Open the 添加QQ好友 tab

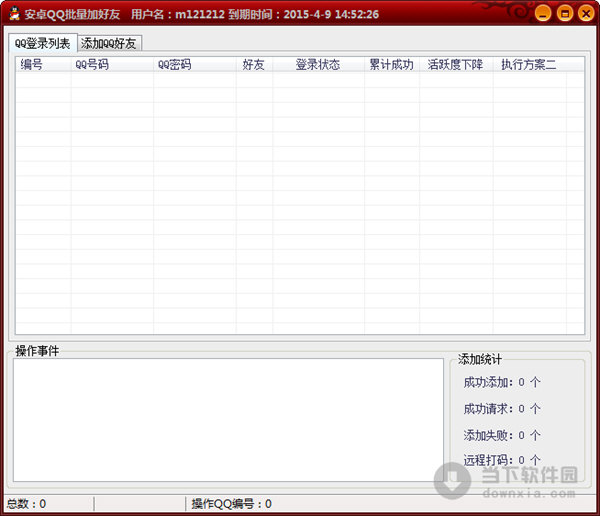point(109,43)
